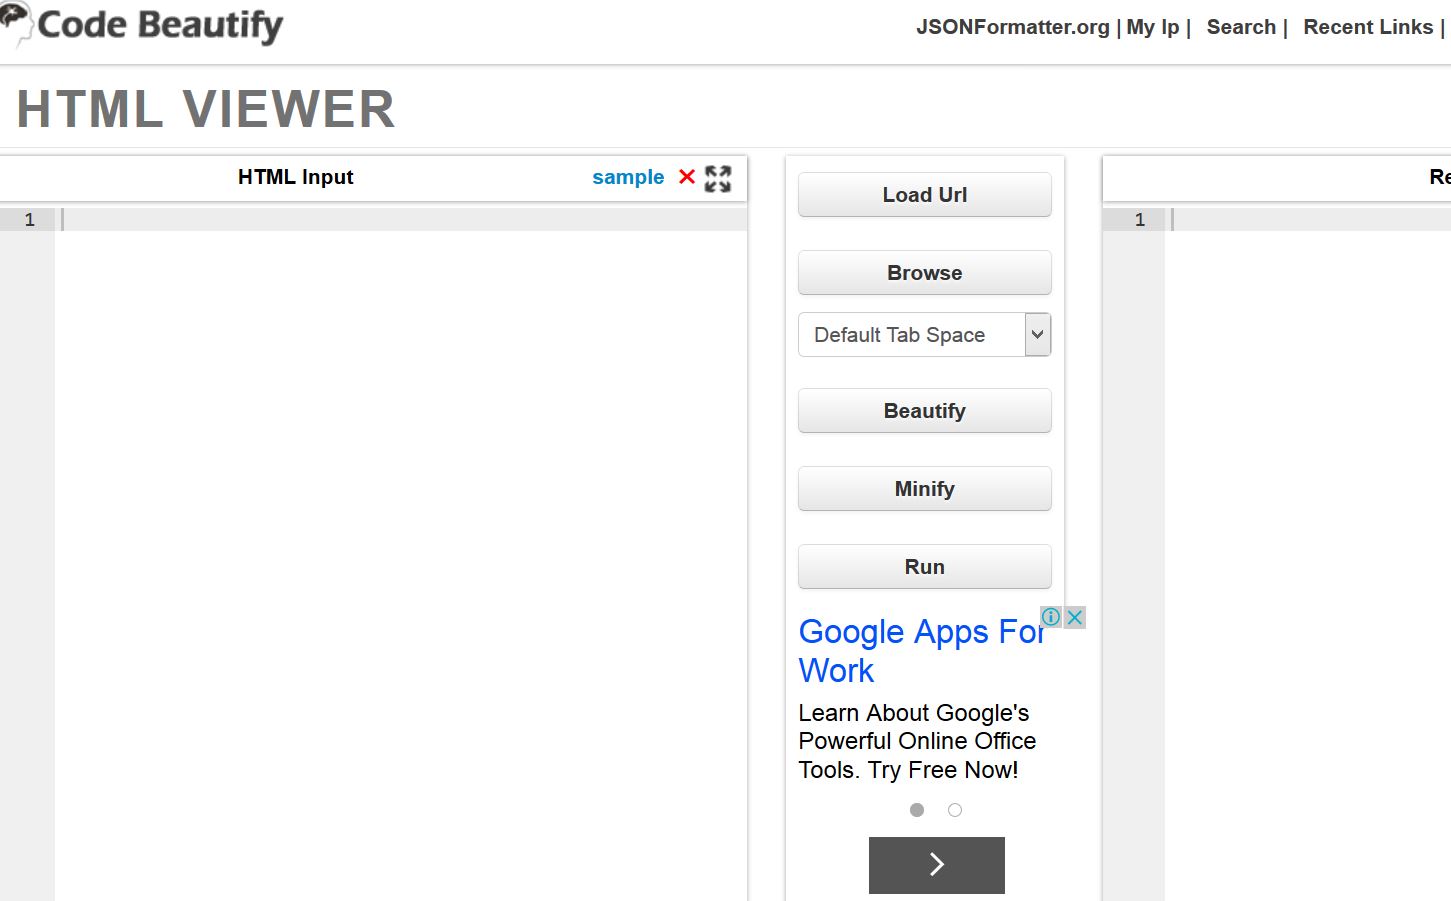Click the Run button
1451x901 pixels.
(925, 567)
